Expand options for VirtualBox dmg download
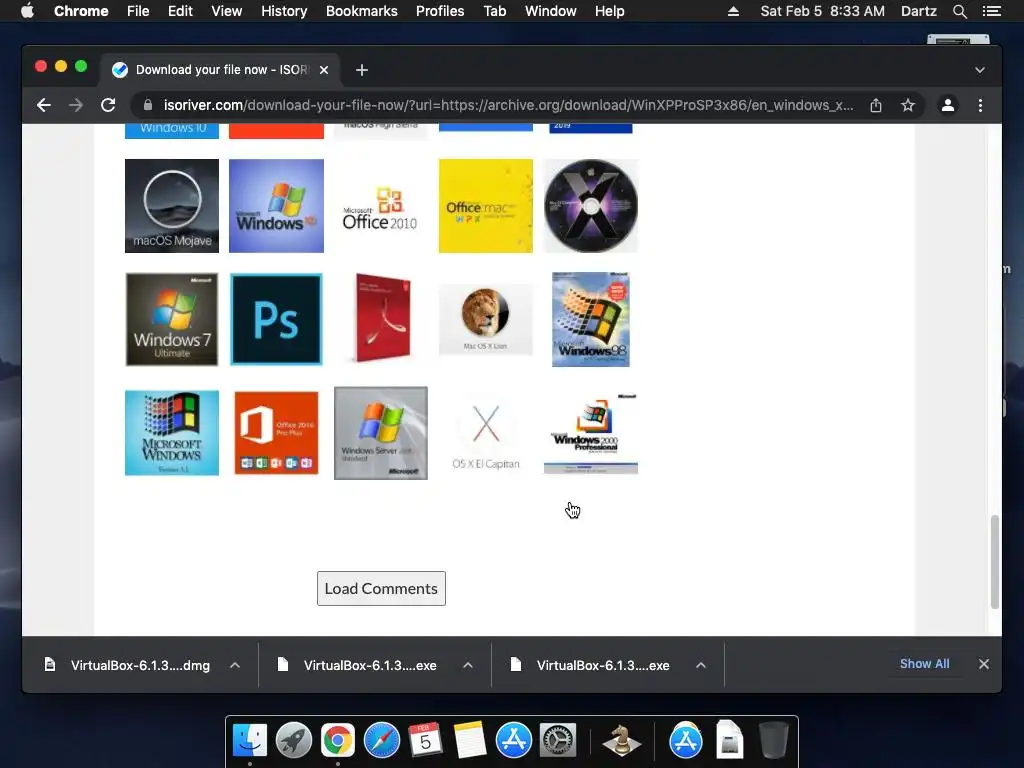The width and height of the screenshot is (1024, 768). 235,665
